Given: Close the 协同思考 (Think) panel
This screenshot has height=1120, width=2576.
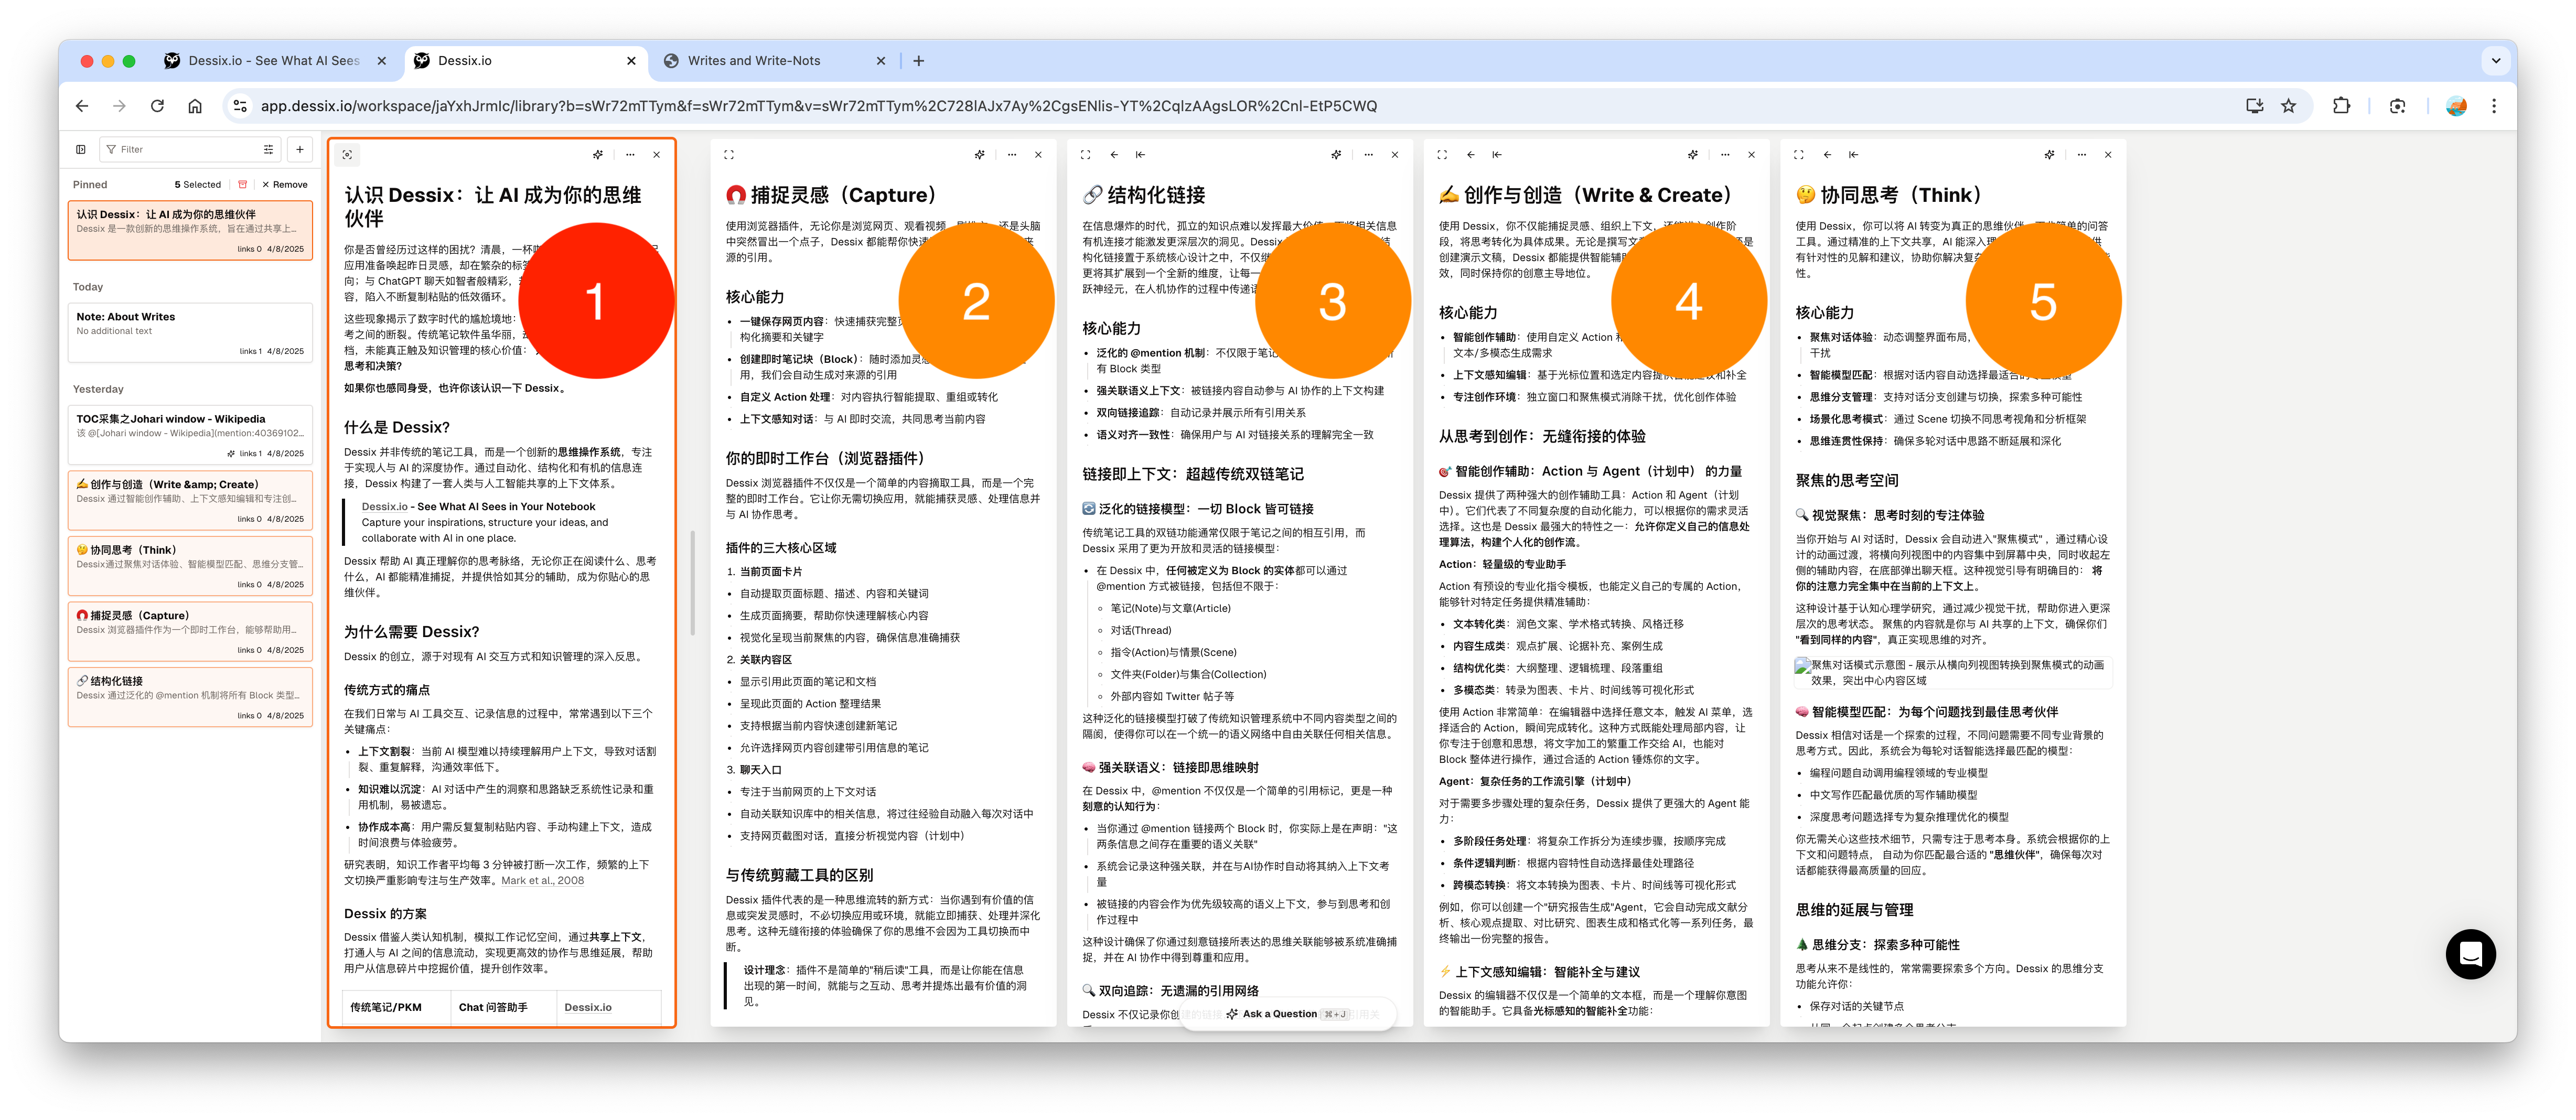Looking at the screenshot, I should tap(2109, 155).
